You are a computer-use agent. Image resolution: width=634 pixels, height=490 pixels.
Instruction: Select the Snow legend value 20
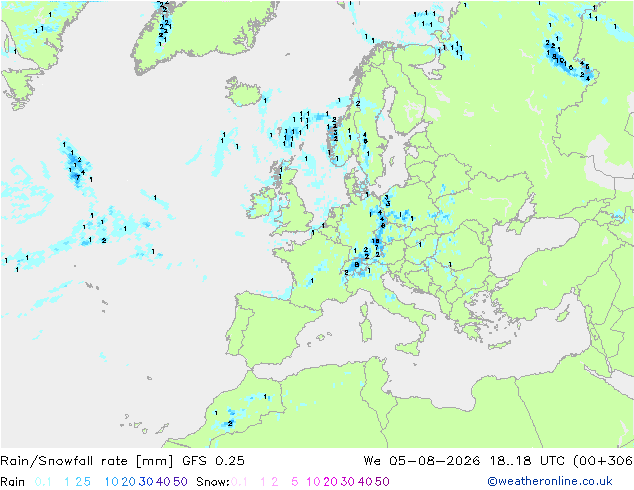330,482
